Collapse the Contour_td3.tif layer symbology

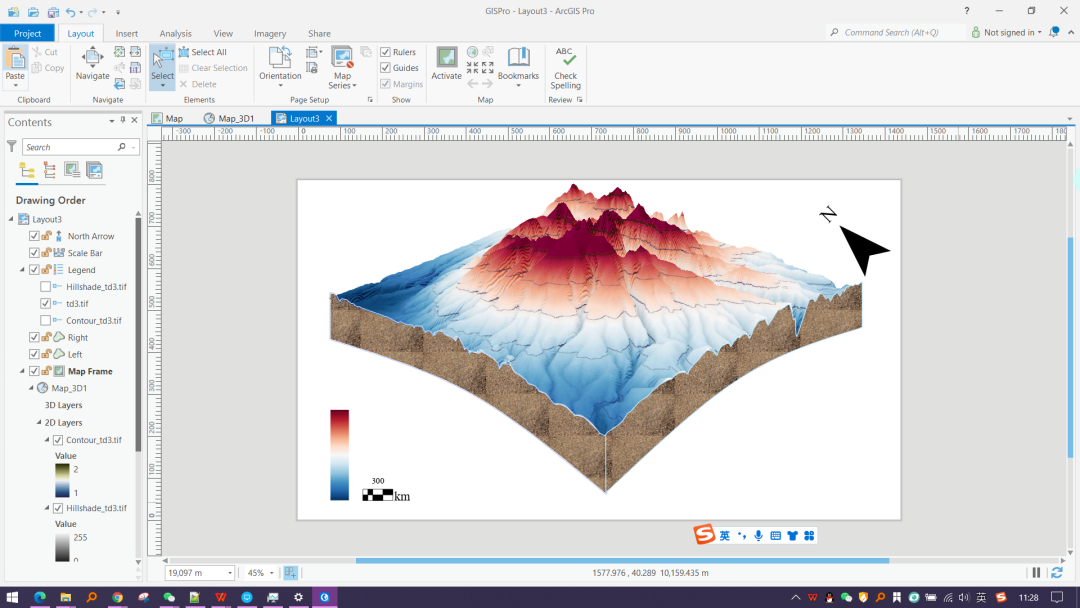pyautogui.click(x=47, y=439)
